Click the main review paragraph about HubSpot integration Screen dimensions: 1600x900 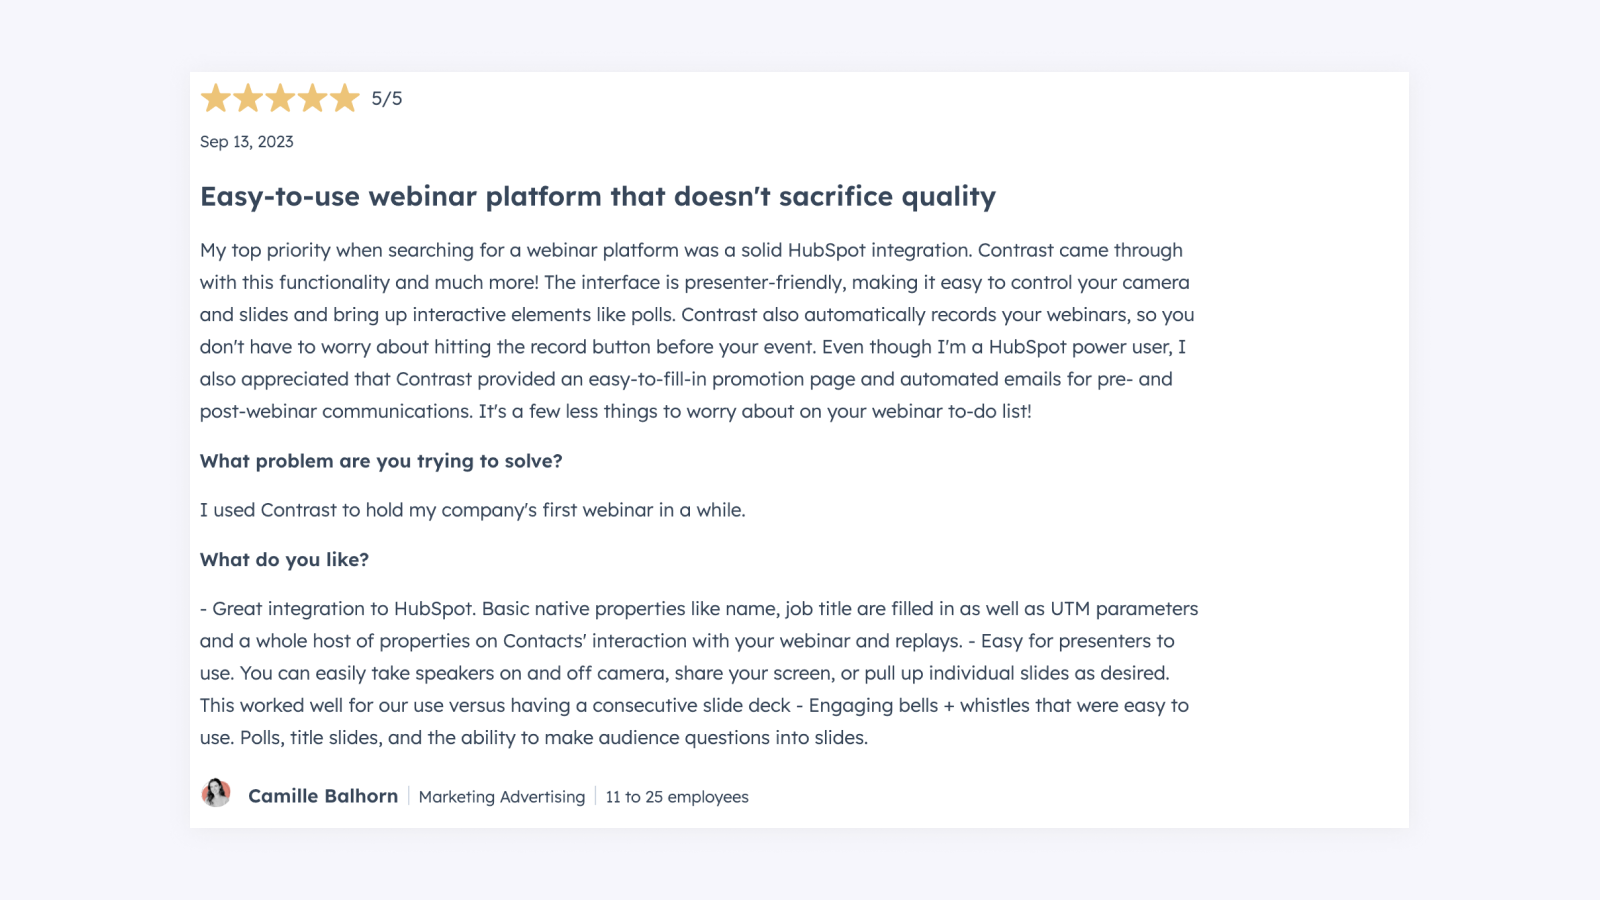[697, 331]
